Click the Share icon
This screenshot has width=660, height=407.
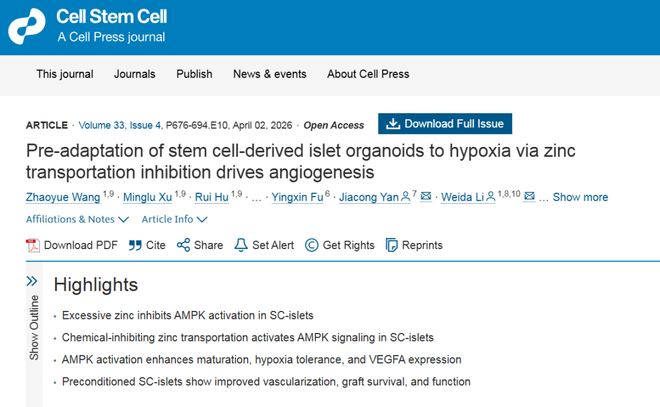183,245
